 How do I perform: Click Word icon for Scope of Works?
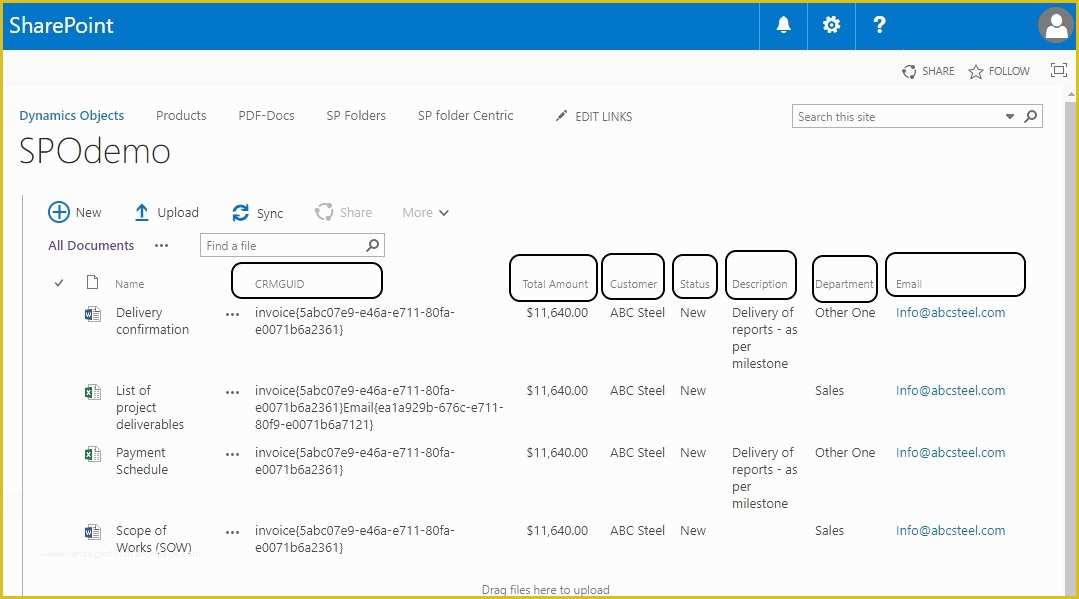pos(92,532)
